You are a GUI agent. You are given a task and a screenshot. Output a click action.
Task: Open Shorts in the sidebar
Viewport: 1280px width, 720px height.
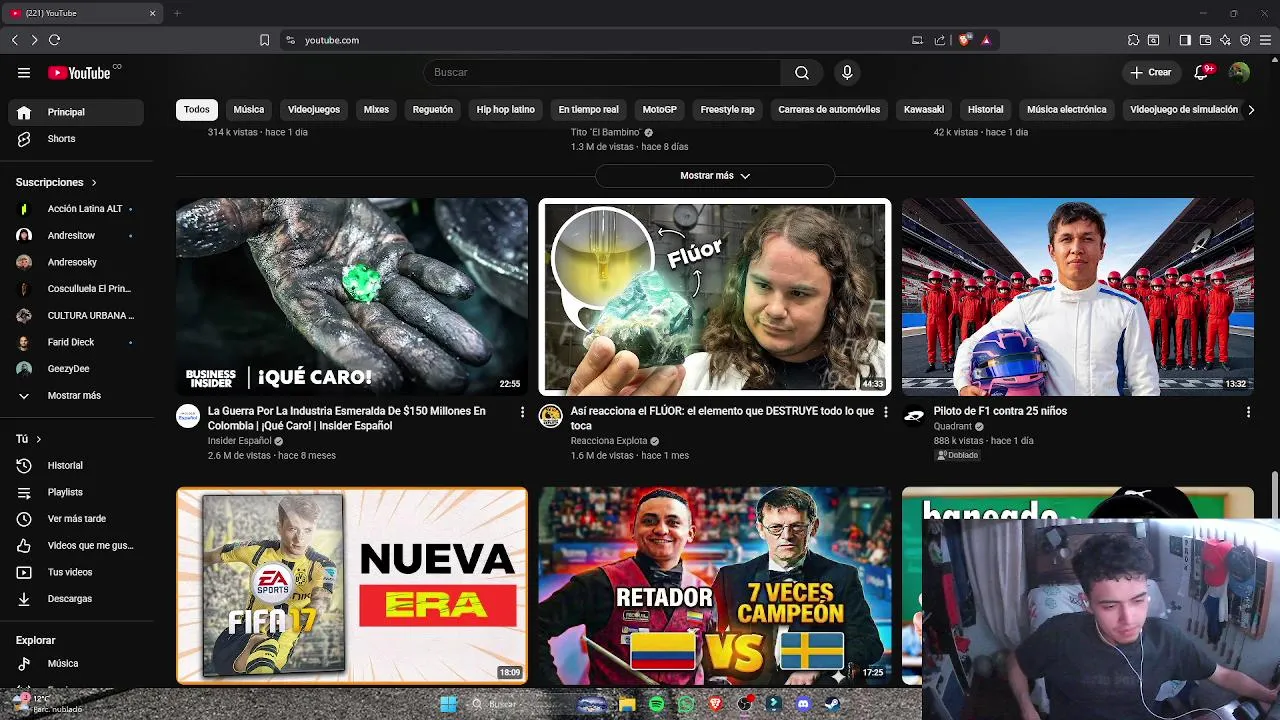pos(76,139)
